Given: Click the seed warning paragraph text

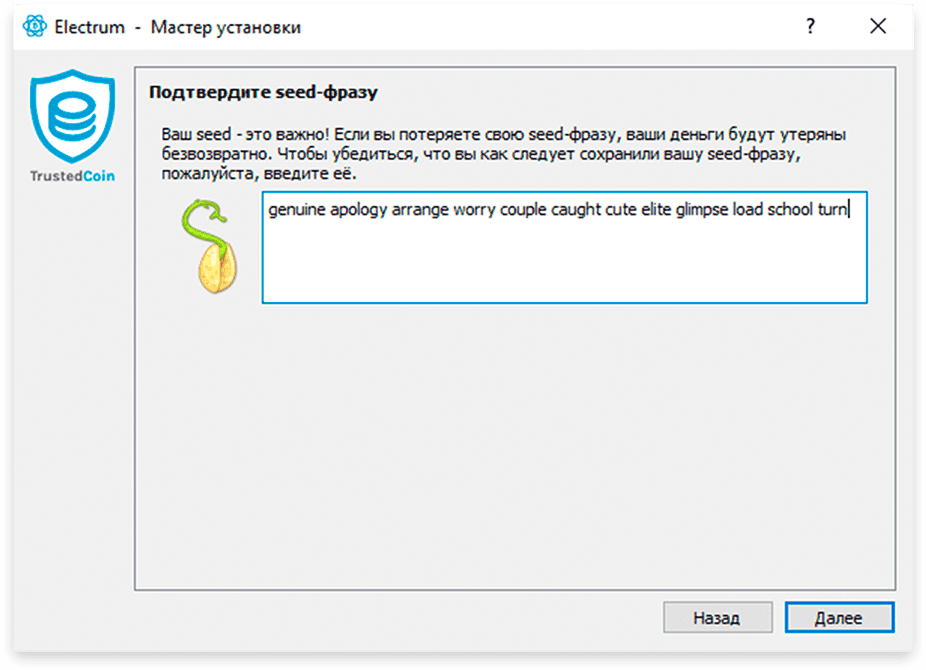Looking at the screenshot, I should pos(503,153).
